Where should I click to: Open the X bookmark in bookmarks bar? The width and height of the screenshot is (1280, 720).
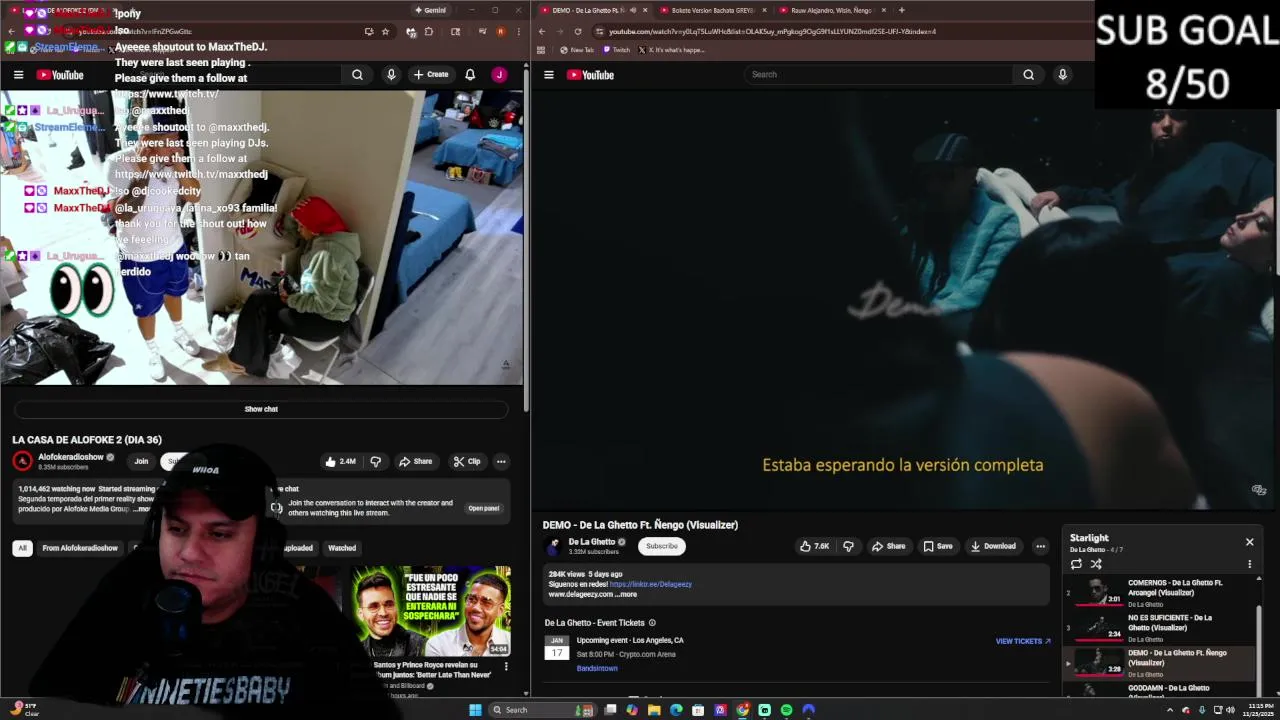coord(672,50)
